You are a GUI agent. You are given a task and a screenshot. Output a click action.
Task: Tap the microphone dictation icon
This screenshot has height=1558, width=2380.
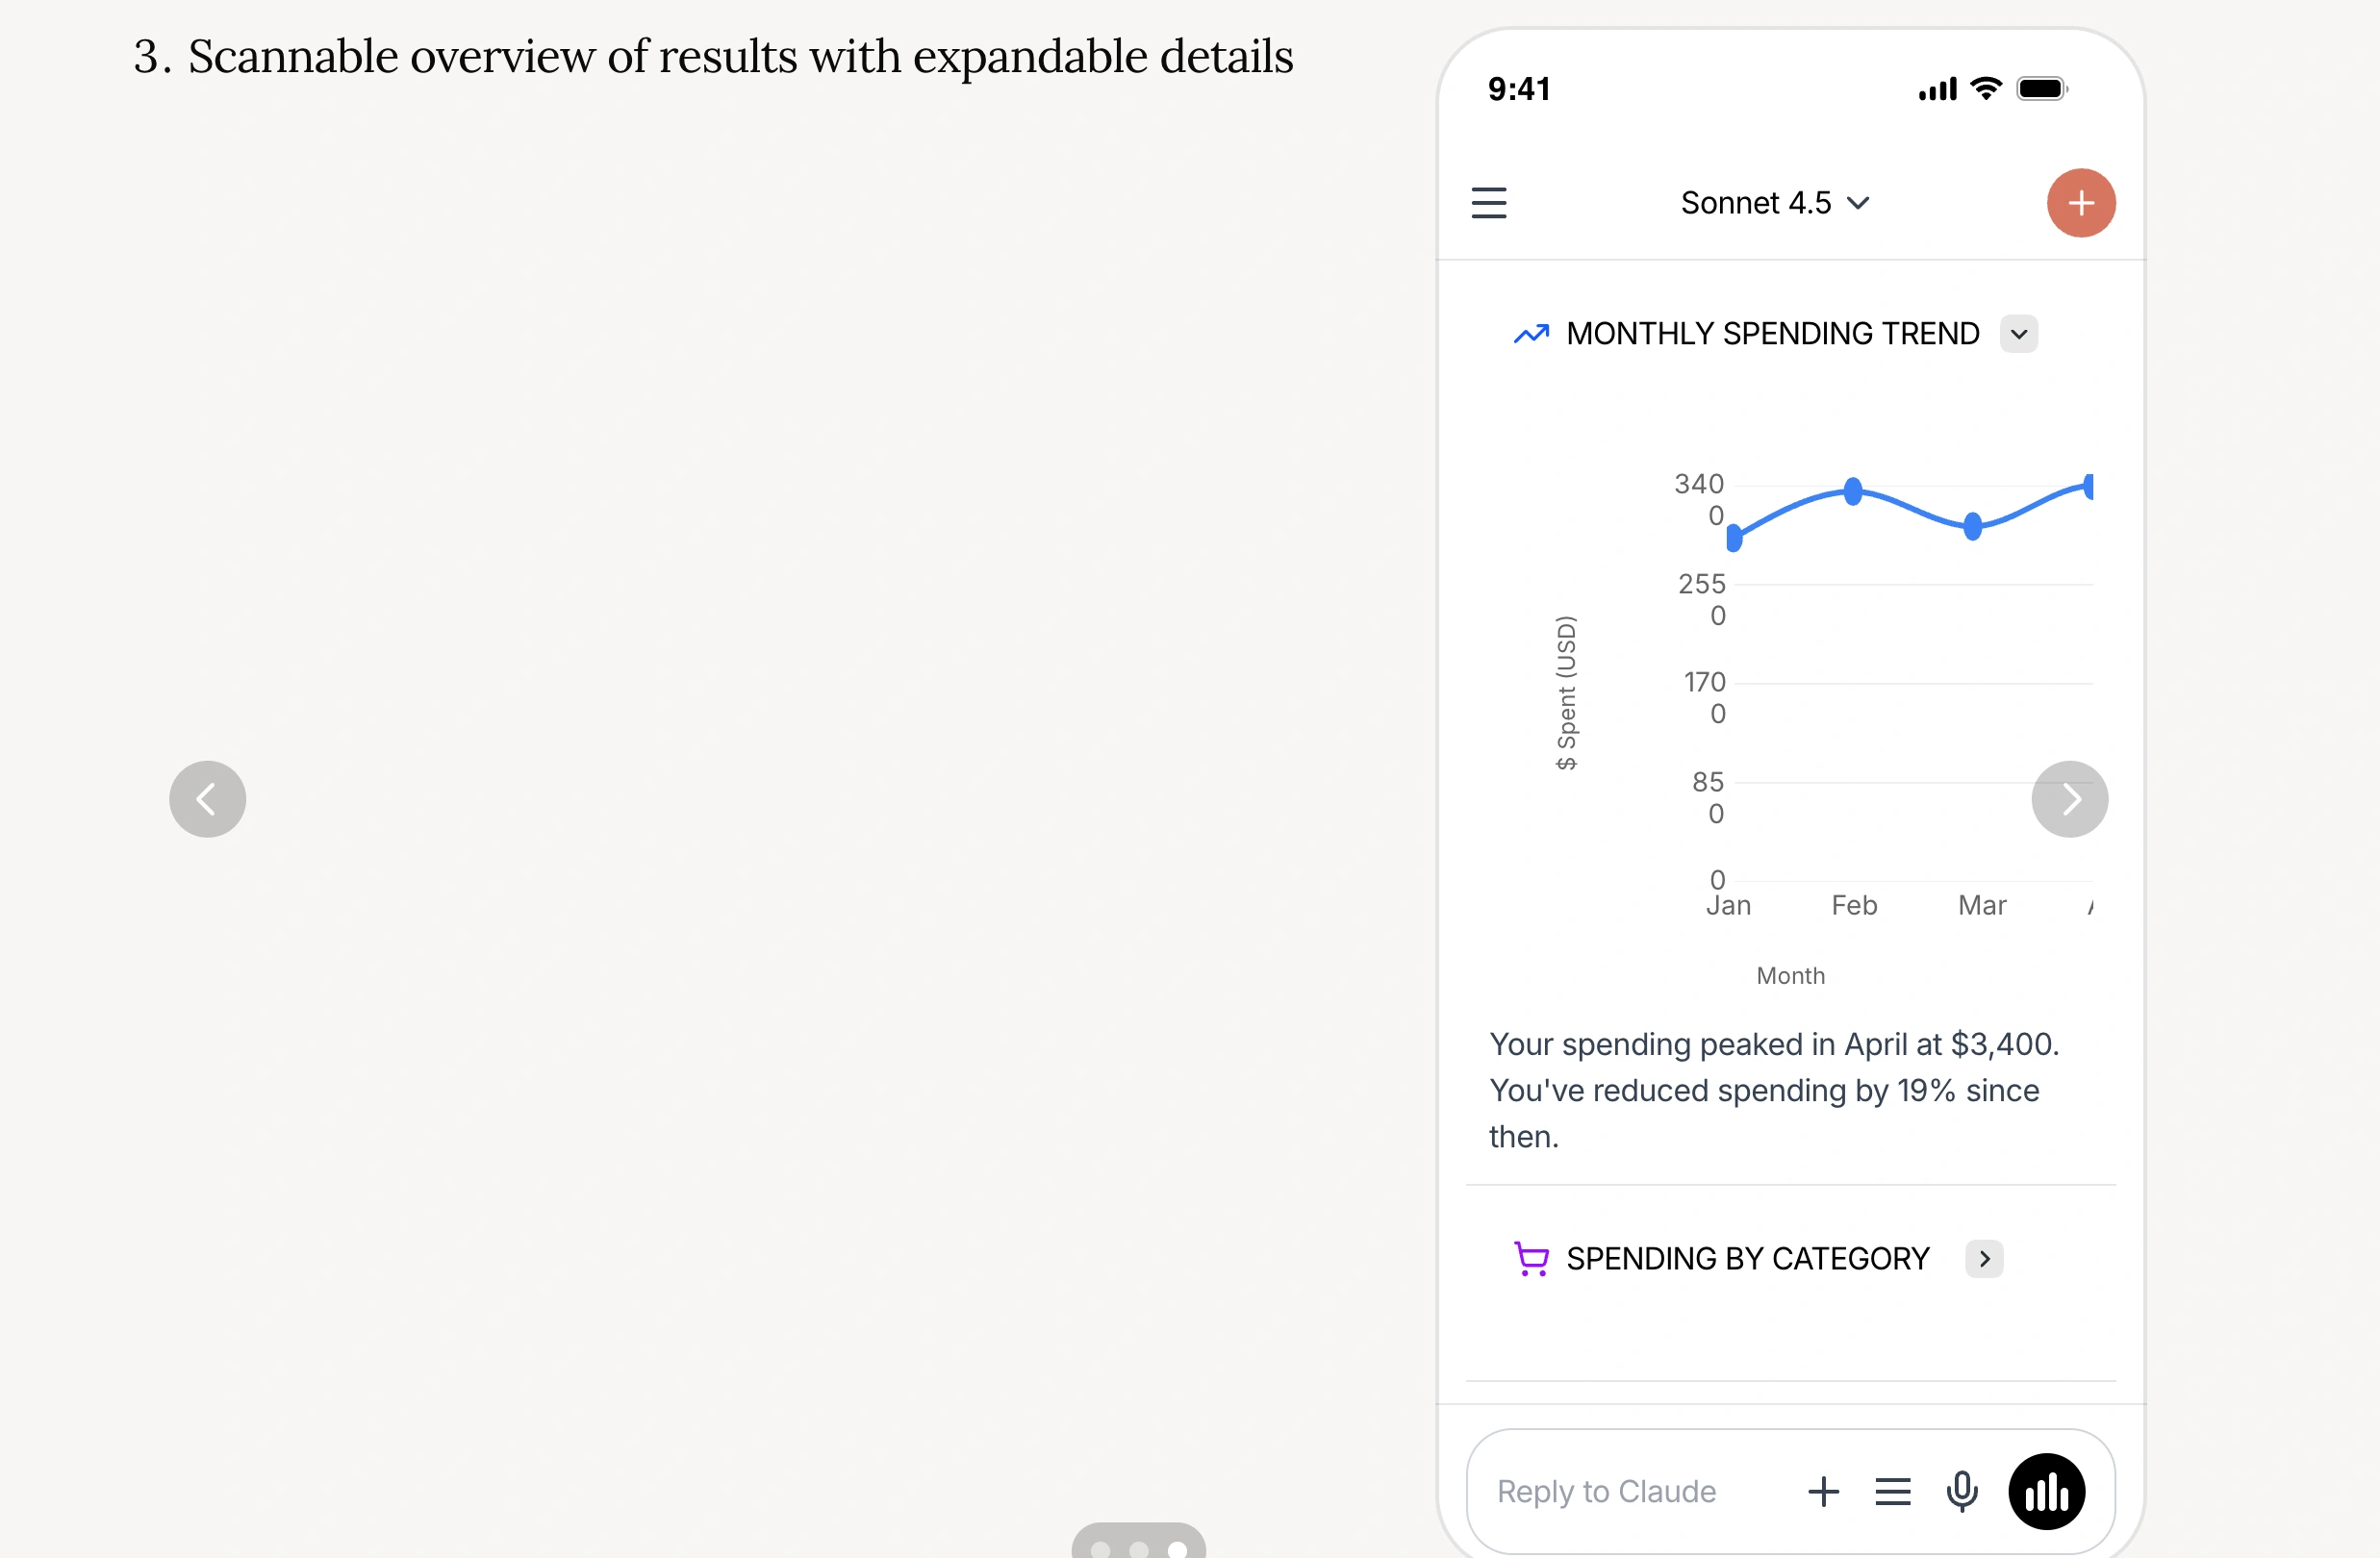point(1961,1491)
